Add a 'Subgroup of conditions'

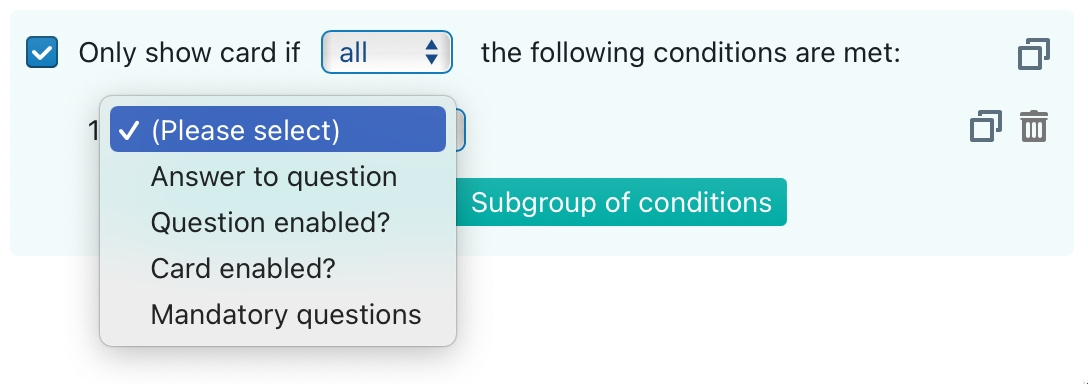[x=621, y=202]
